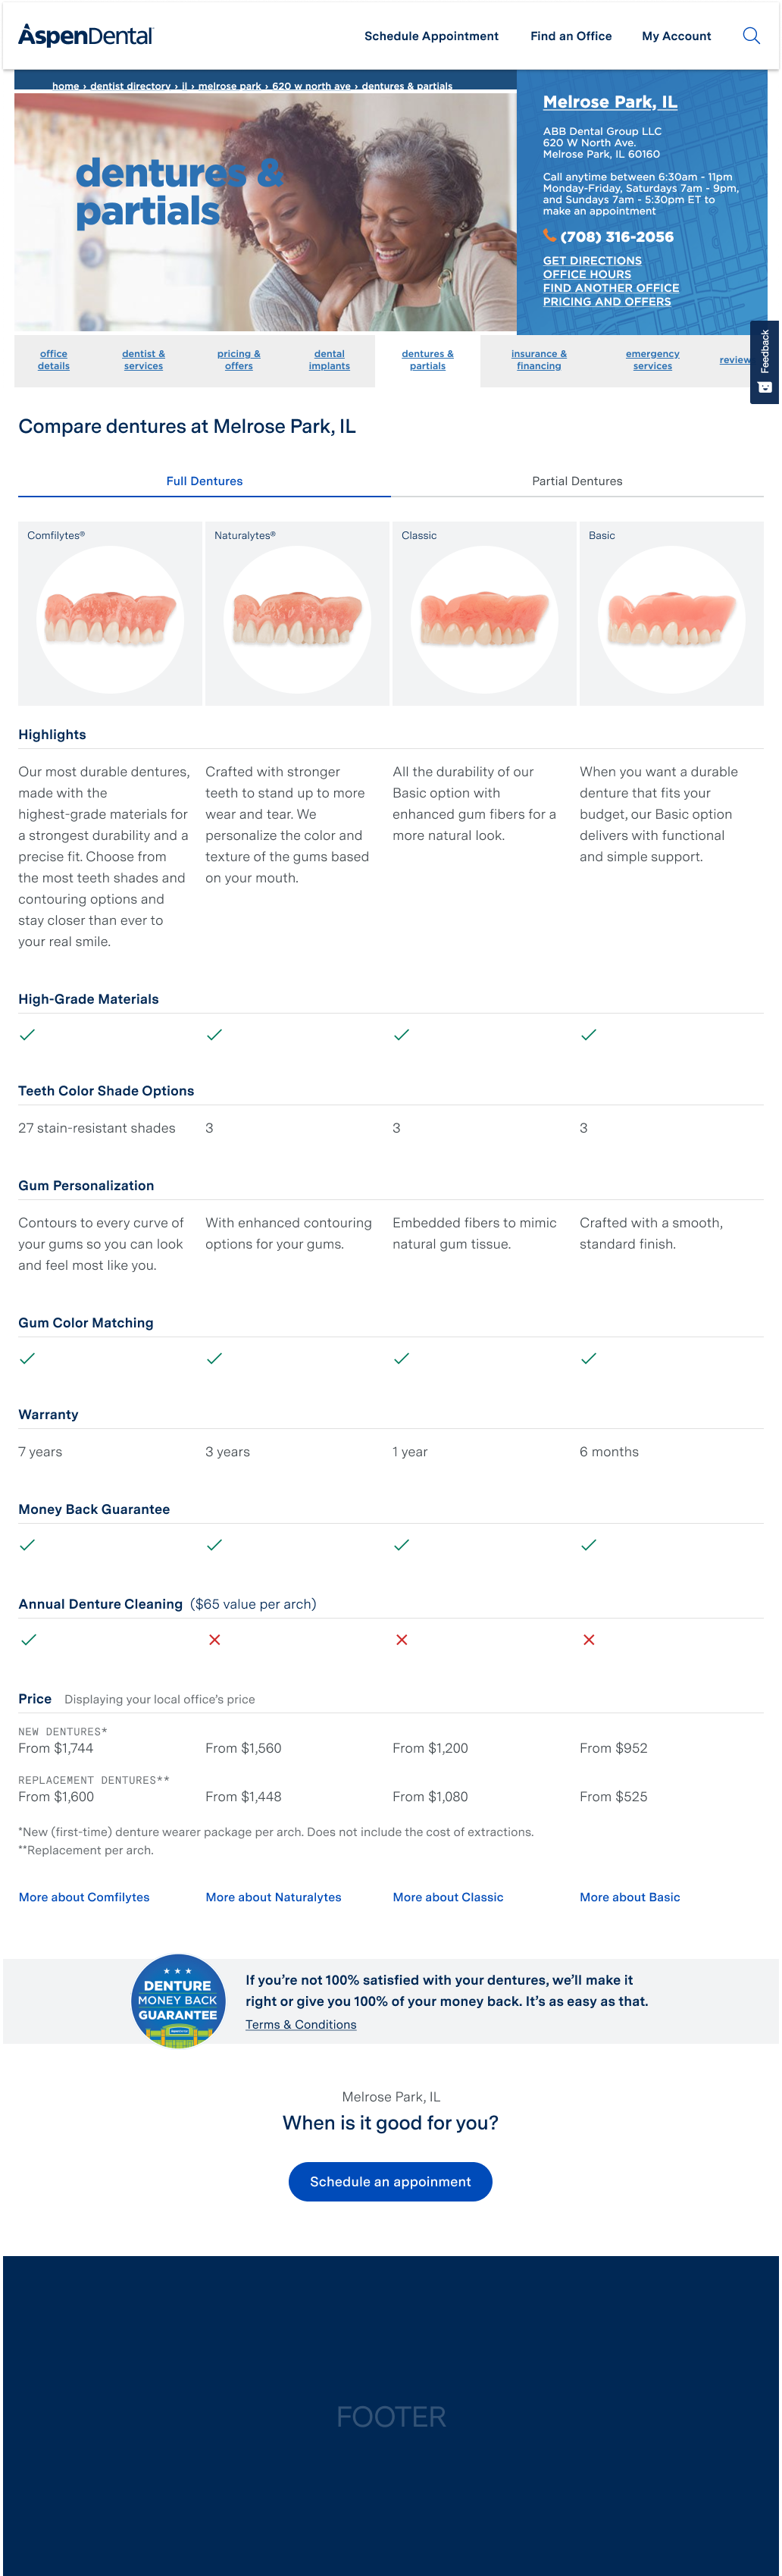Click the Denture Money Back Guarantee badge
The image size is (782, 2576).
178,2001
